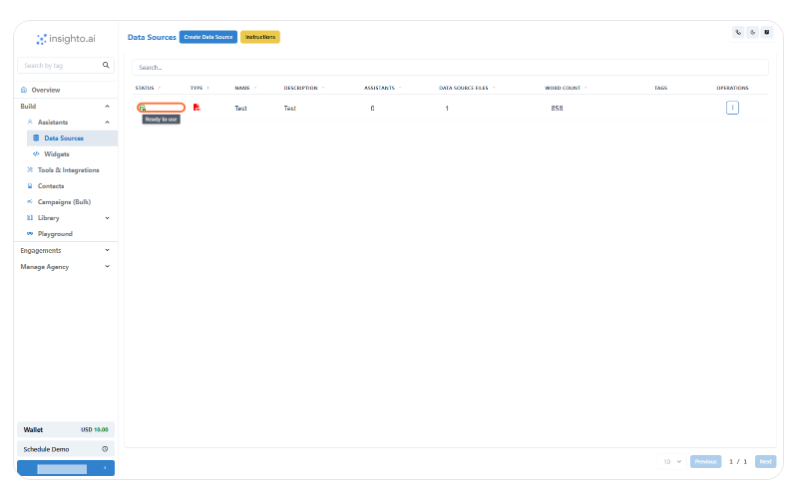Click the Campaigns (Bulk) icon
Viewport: 795px width, 502px height.
point(30,201)
